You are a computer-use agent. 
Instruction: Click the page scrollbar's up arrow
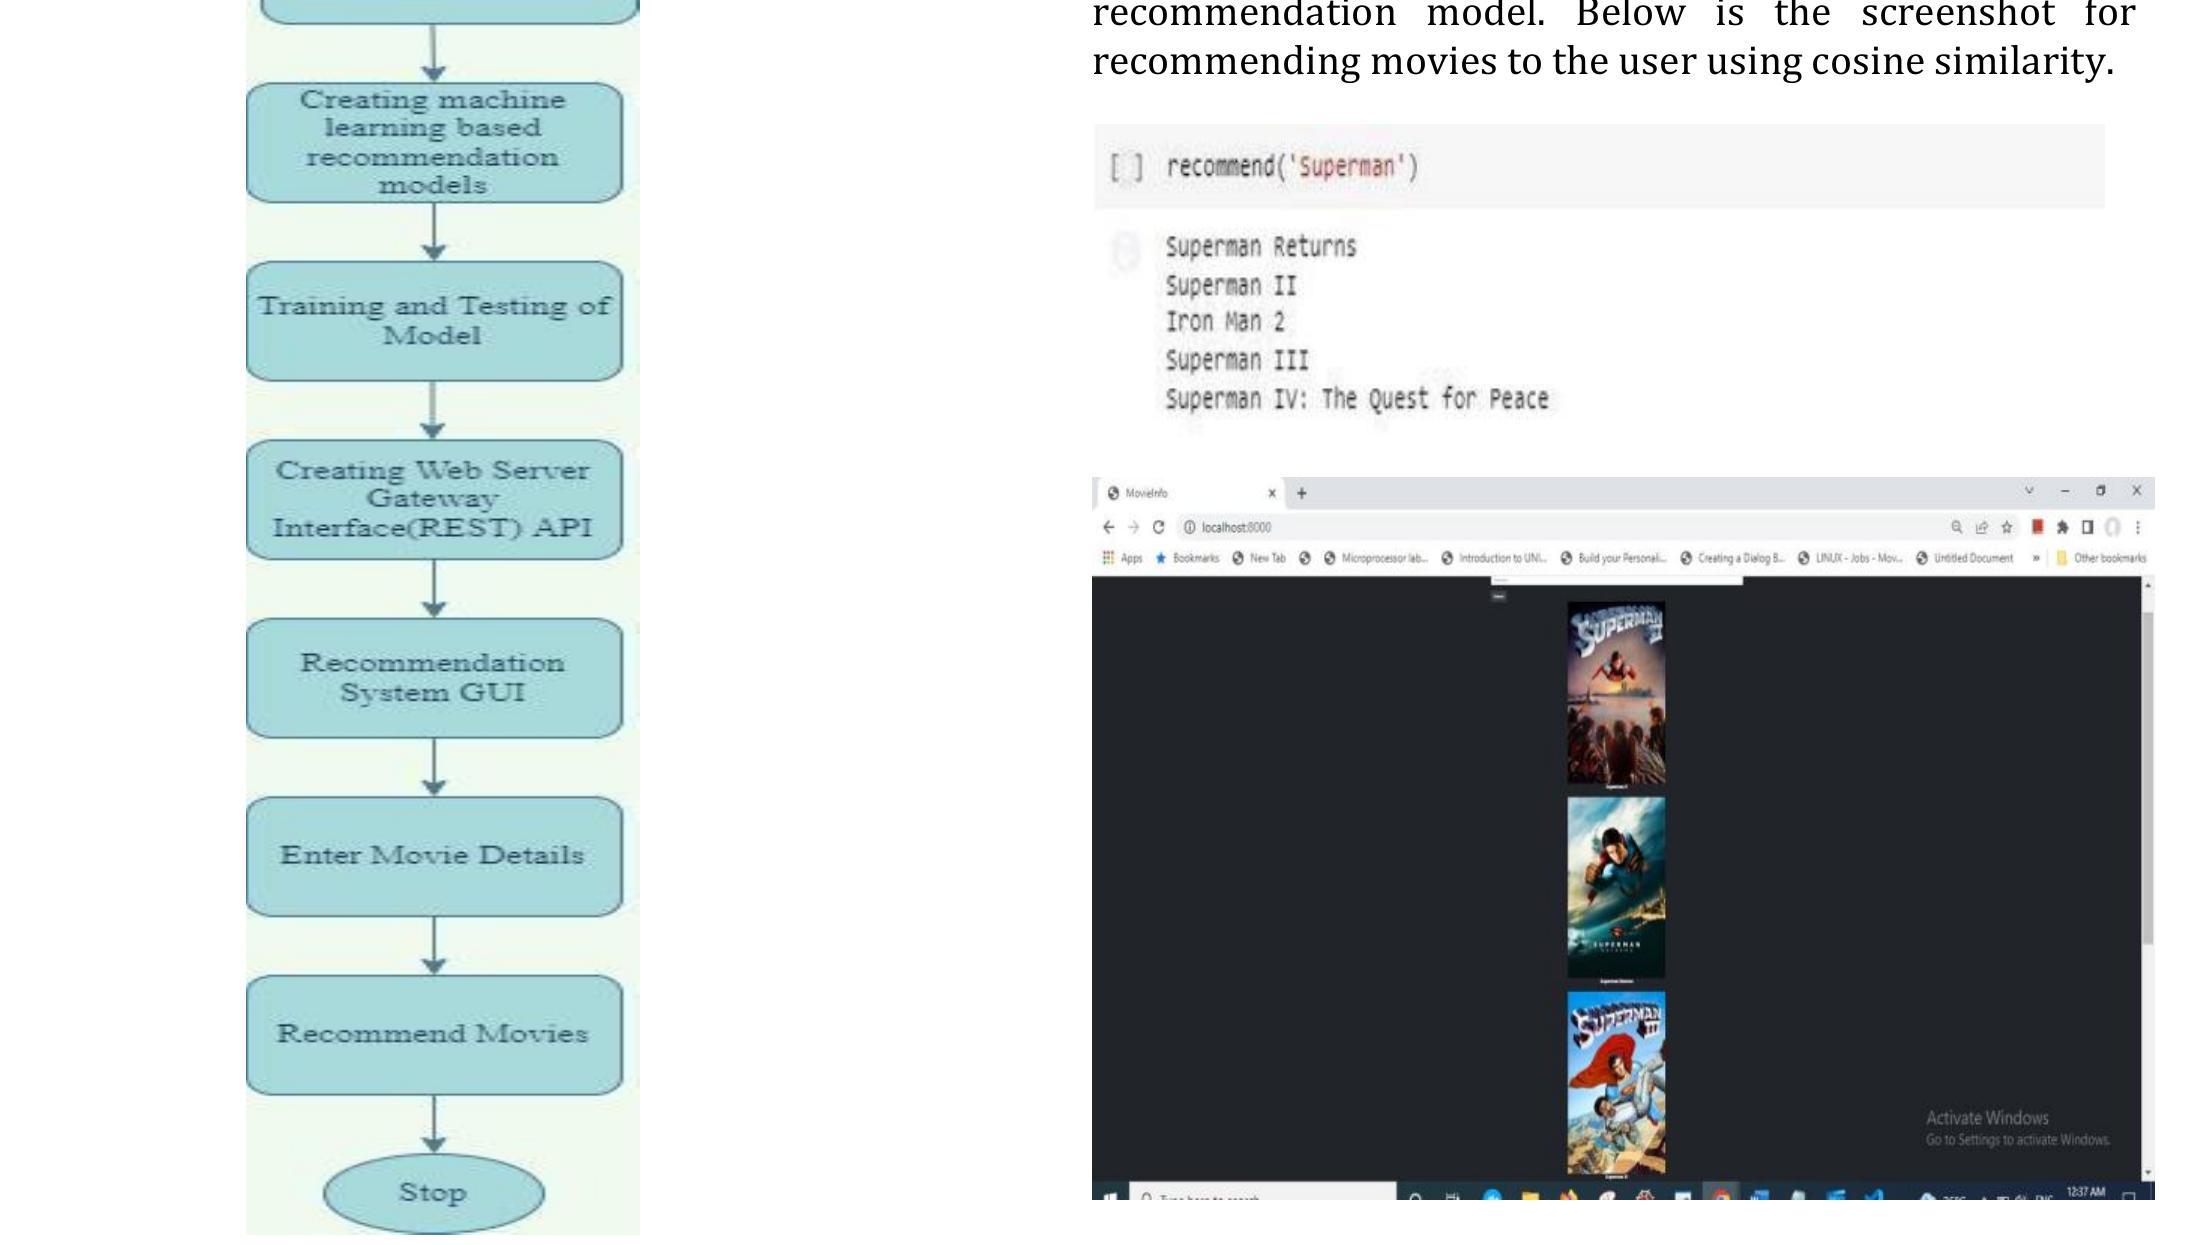pos(2147,585)
